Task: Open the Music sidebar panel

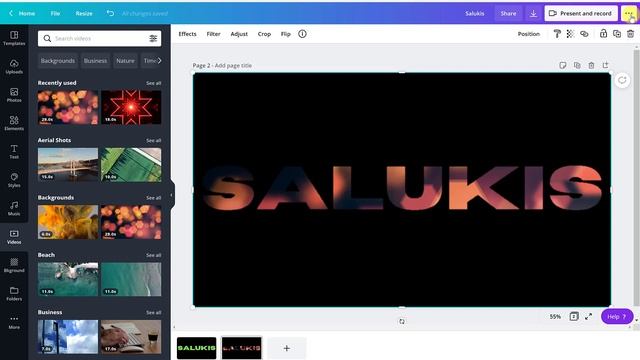Action: pos(14,208)
